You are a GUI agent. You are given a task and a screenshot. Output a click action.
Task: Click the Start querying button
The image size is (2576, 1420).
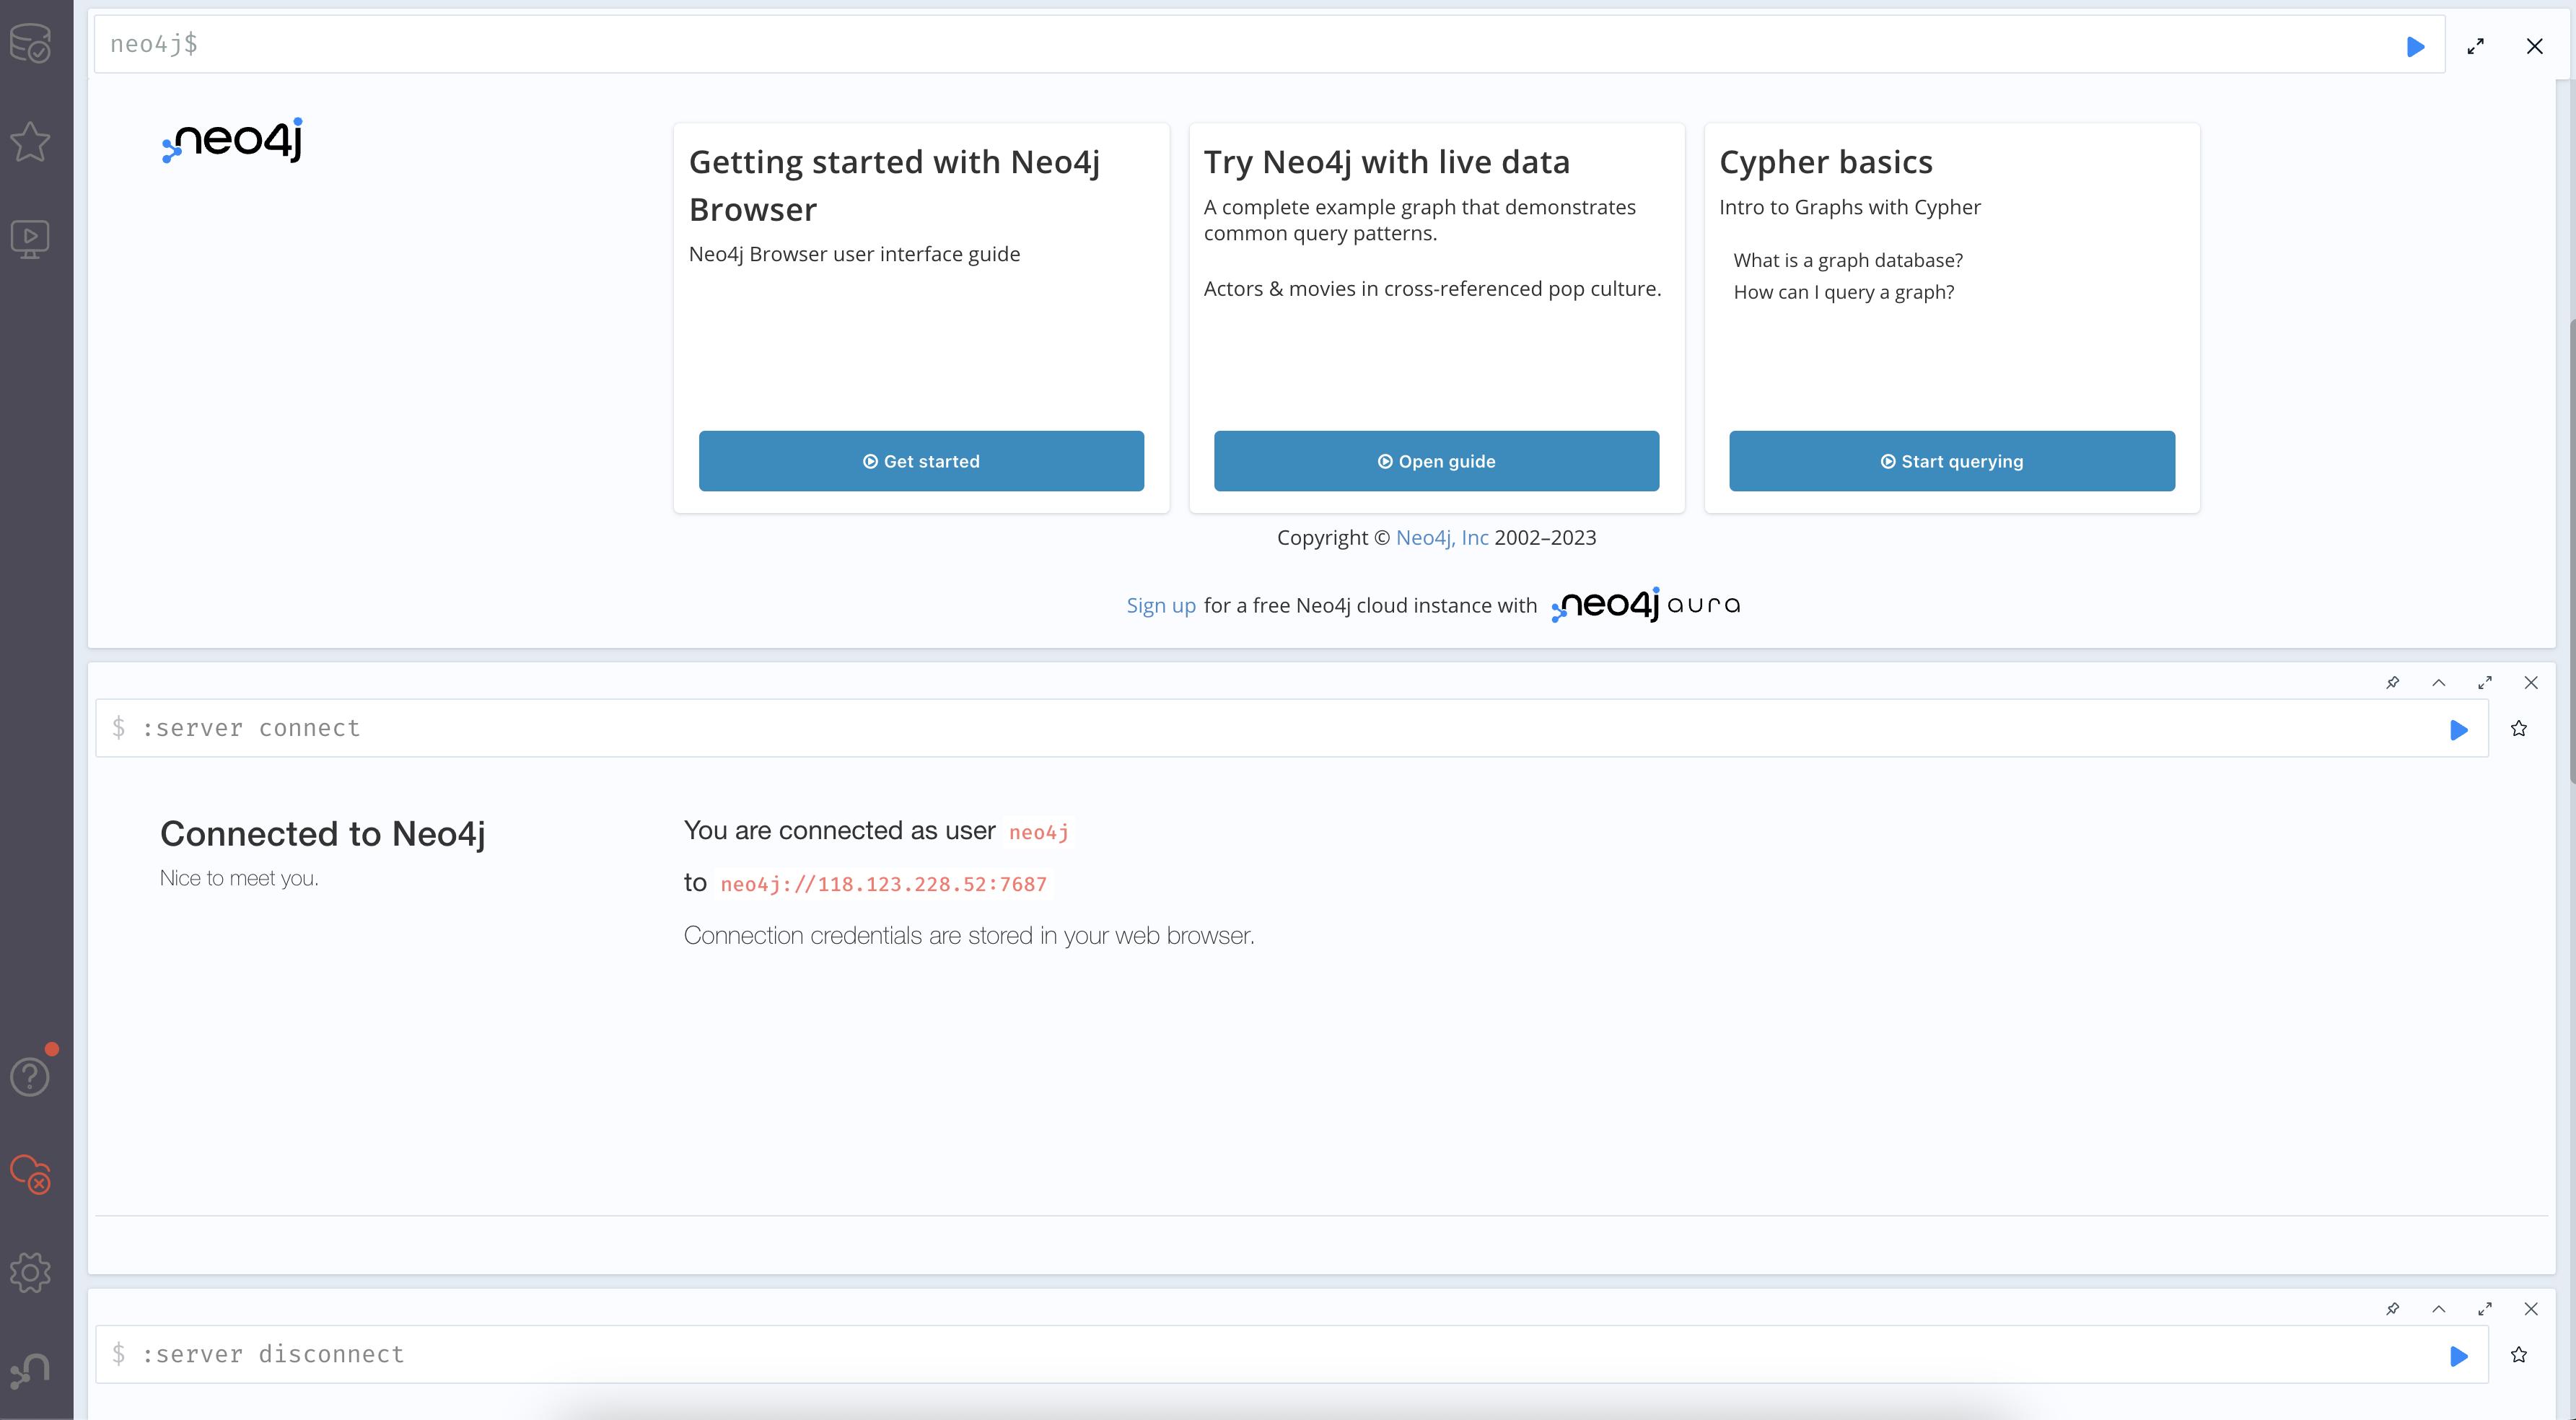pyautogui.click(x=1952, y=461)
